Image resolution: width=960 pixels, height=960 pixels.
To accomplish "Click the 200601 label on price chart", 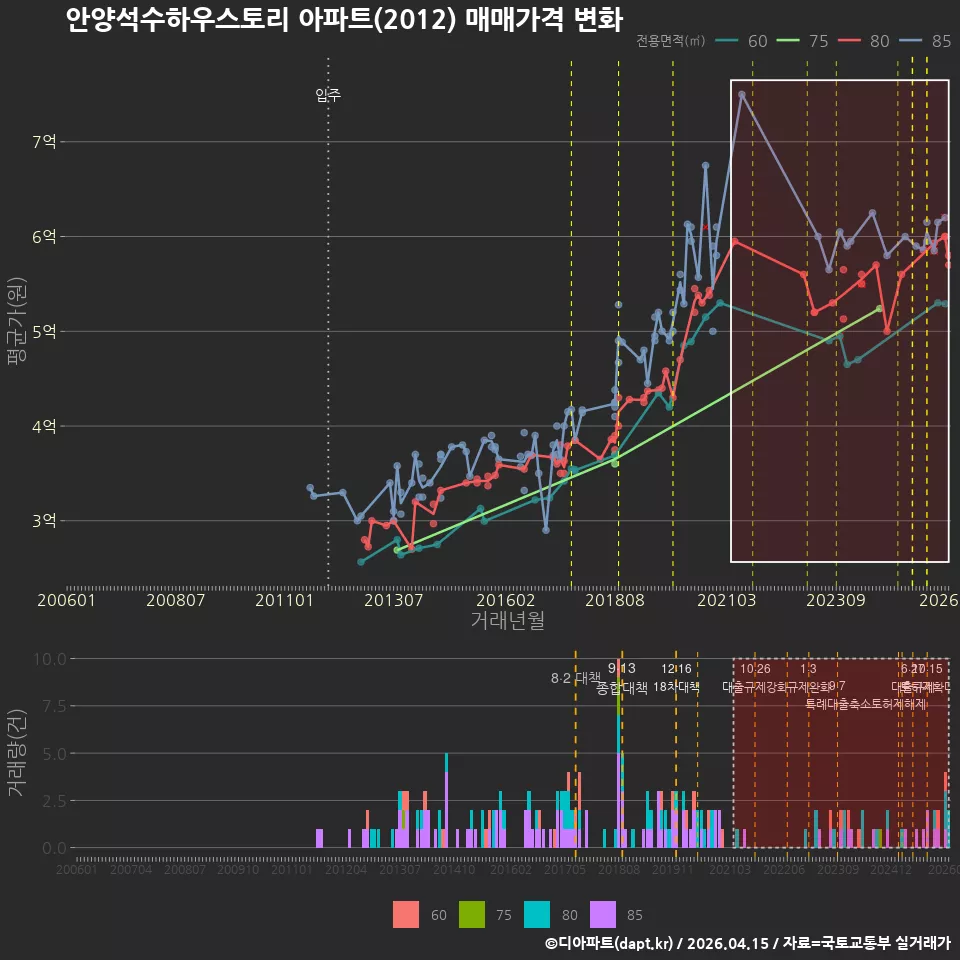I will tap(66, 600).
